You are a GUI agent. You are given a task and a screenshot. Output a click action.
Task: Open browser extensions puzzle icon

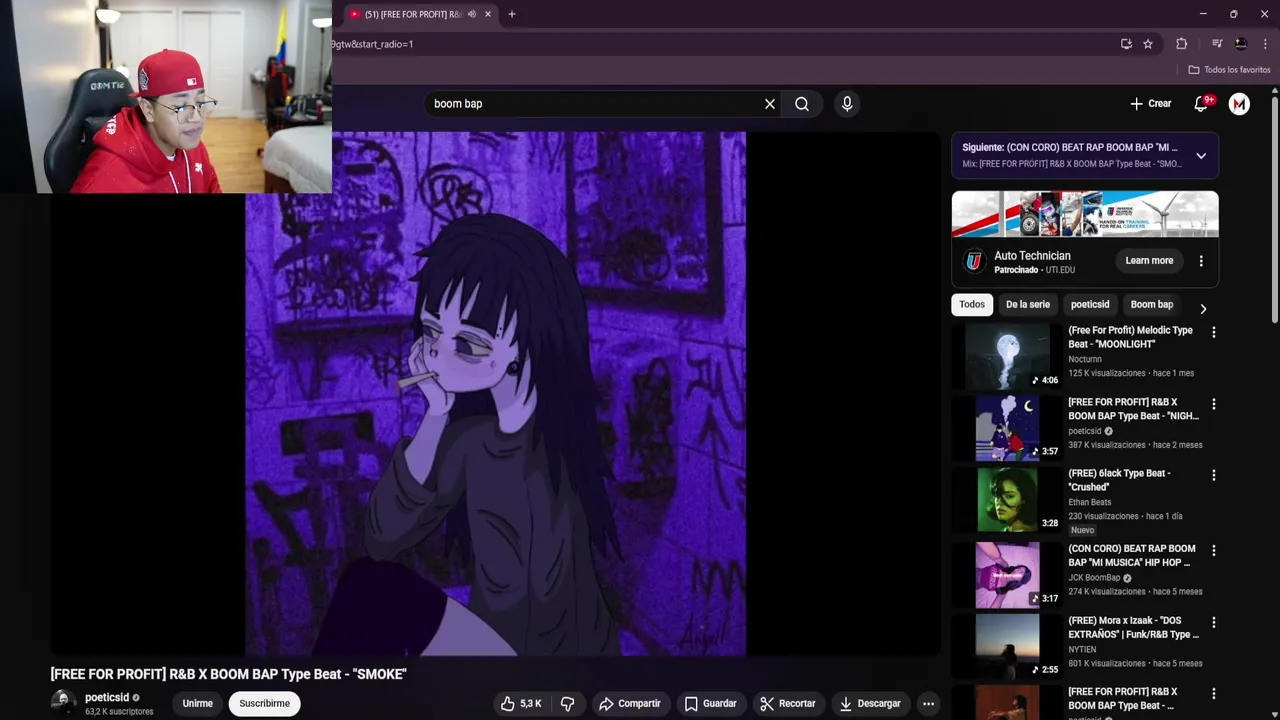(x=1182, y=44)
